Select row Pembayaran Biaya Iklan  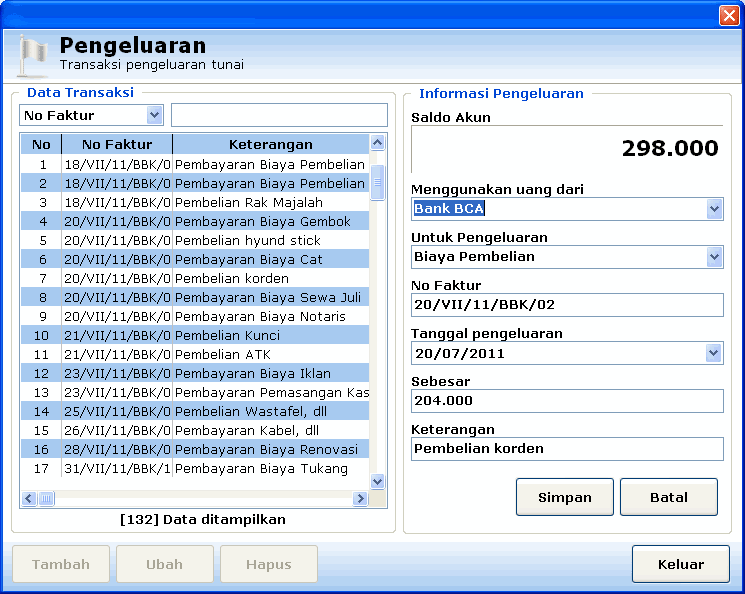click(x=195, y=374)
